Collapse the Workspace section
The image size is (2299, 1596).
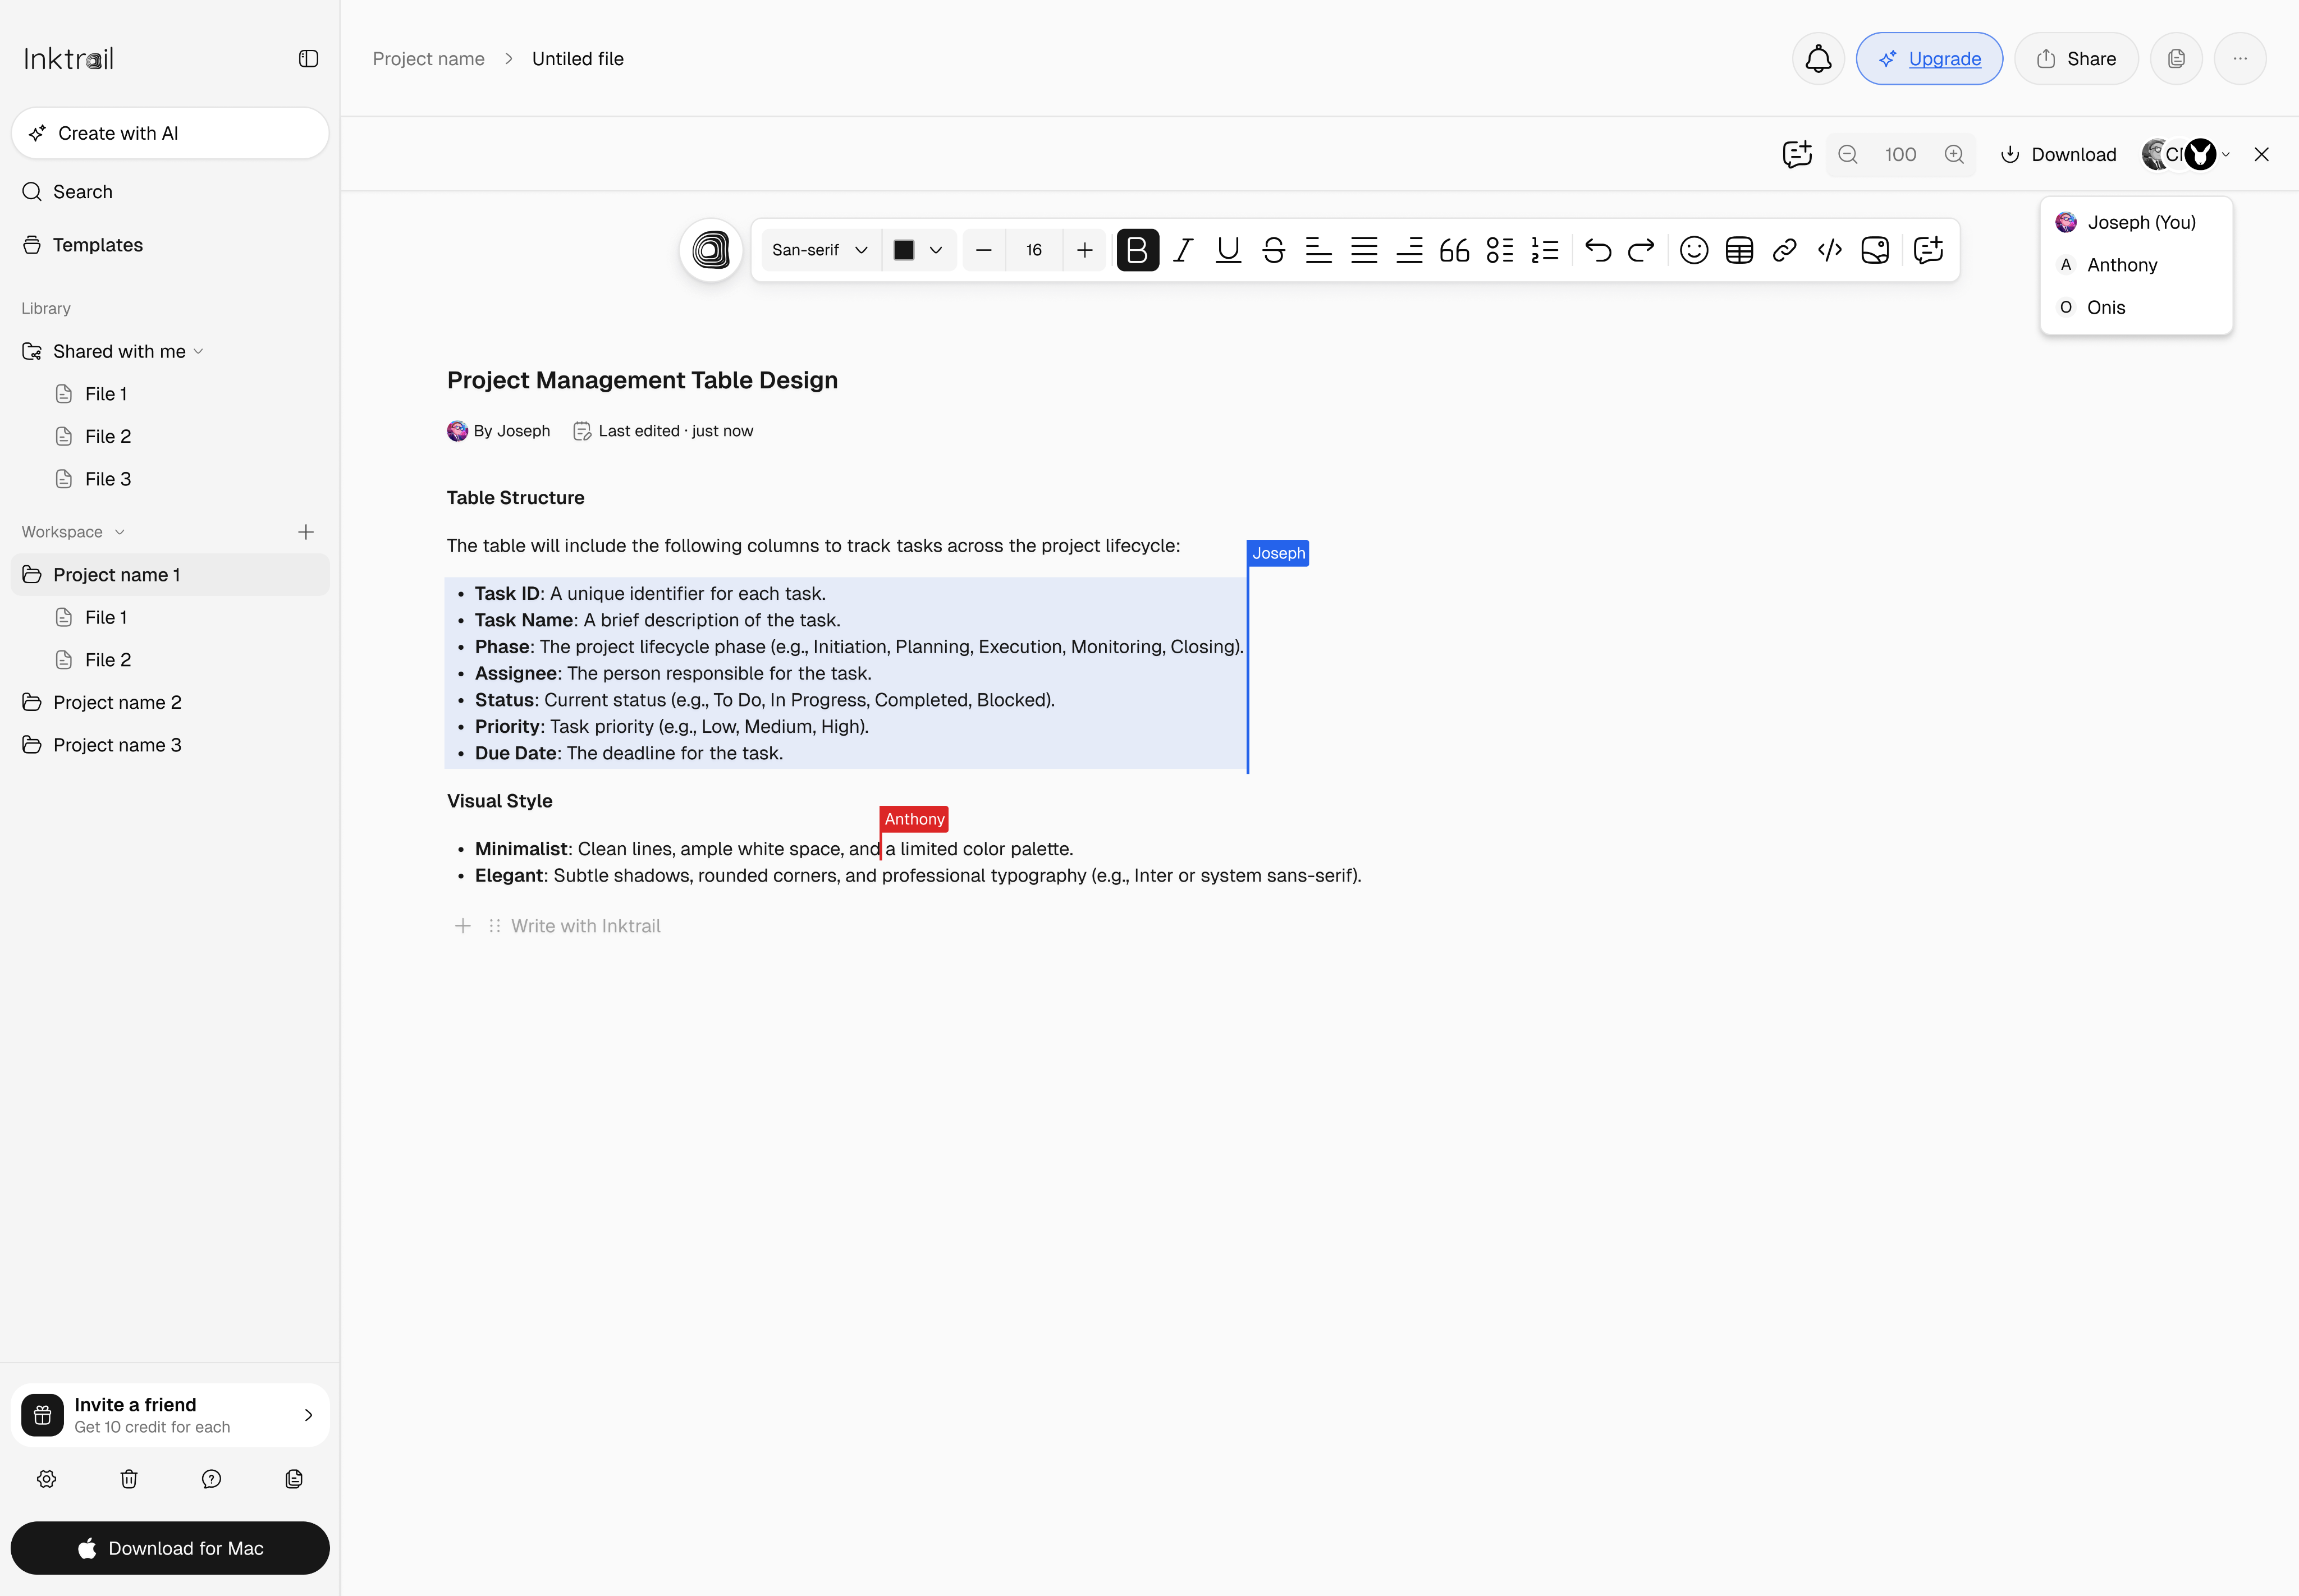pos(120,531)
